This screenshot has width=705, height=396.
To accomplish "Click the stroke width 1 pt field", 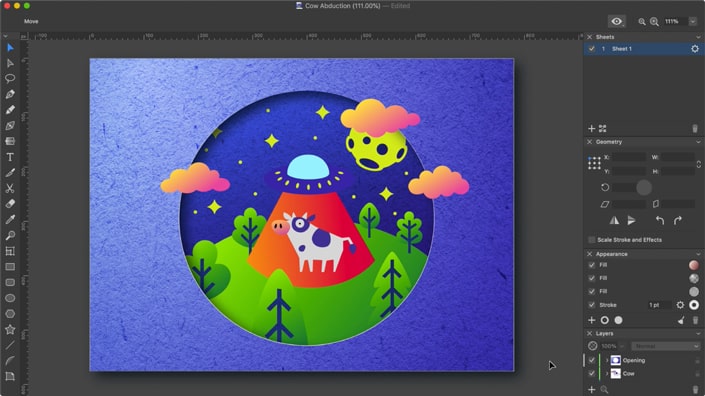I will pos(658,305).
